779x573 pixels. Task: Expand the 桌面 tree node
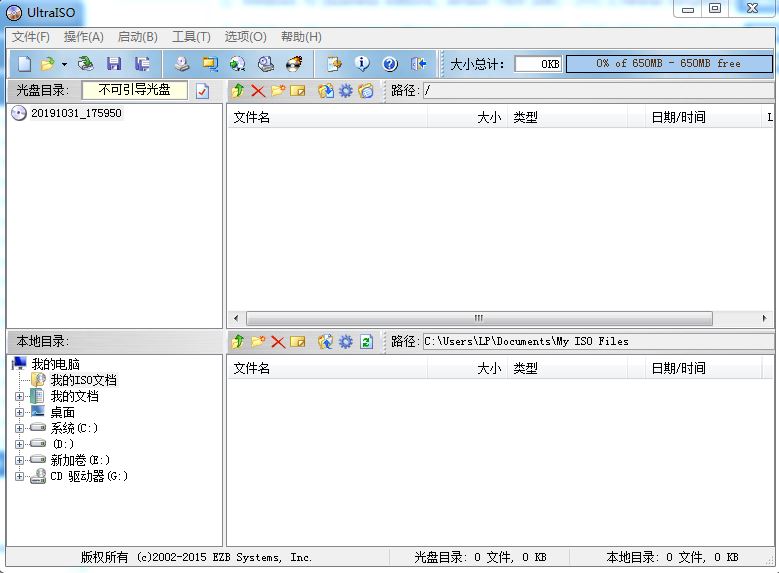(19, 412)
